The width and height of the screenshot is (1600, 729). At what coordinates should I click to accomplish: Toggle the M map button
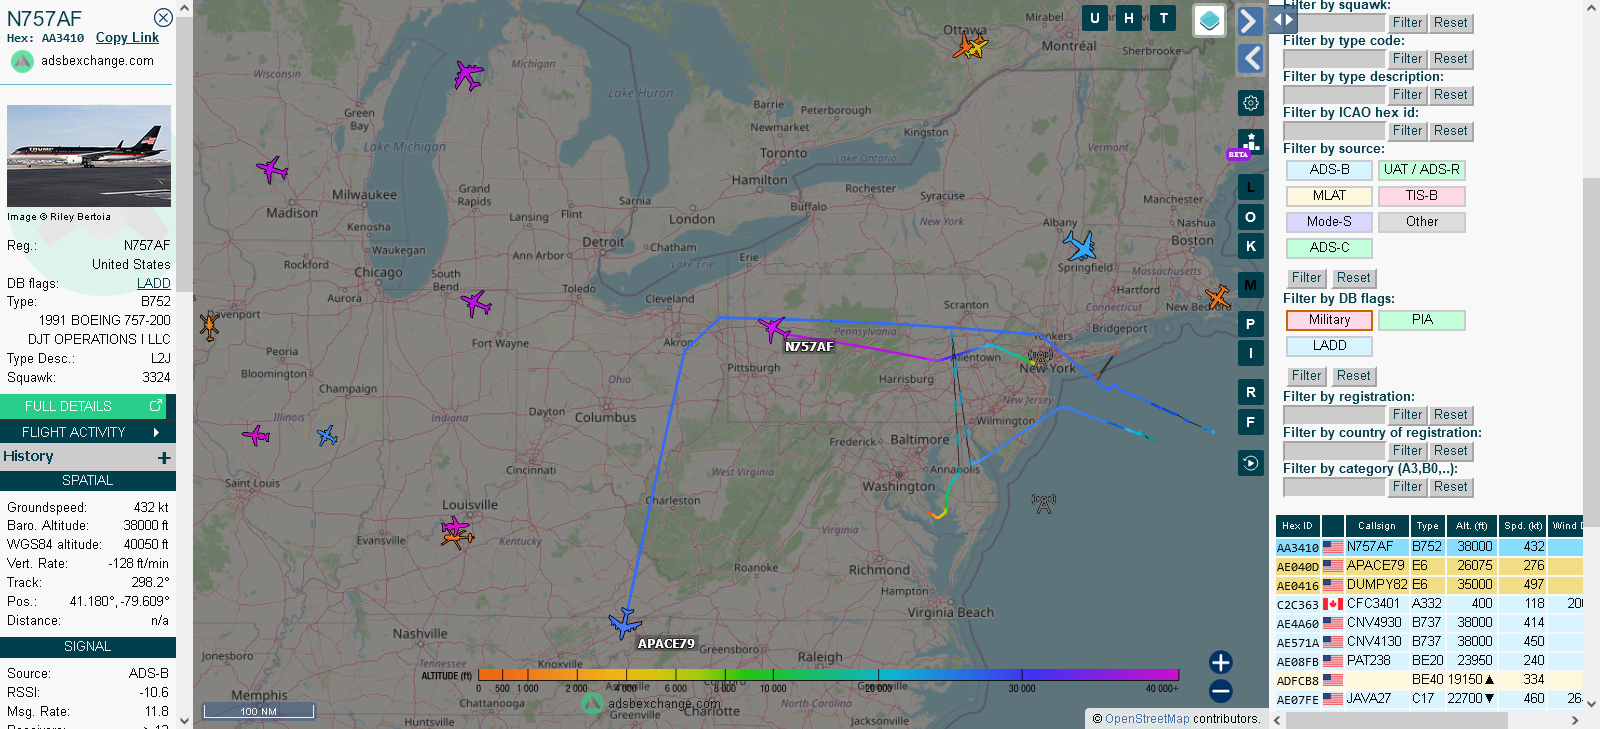point(1250,285)
